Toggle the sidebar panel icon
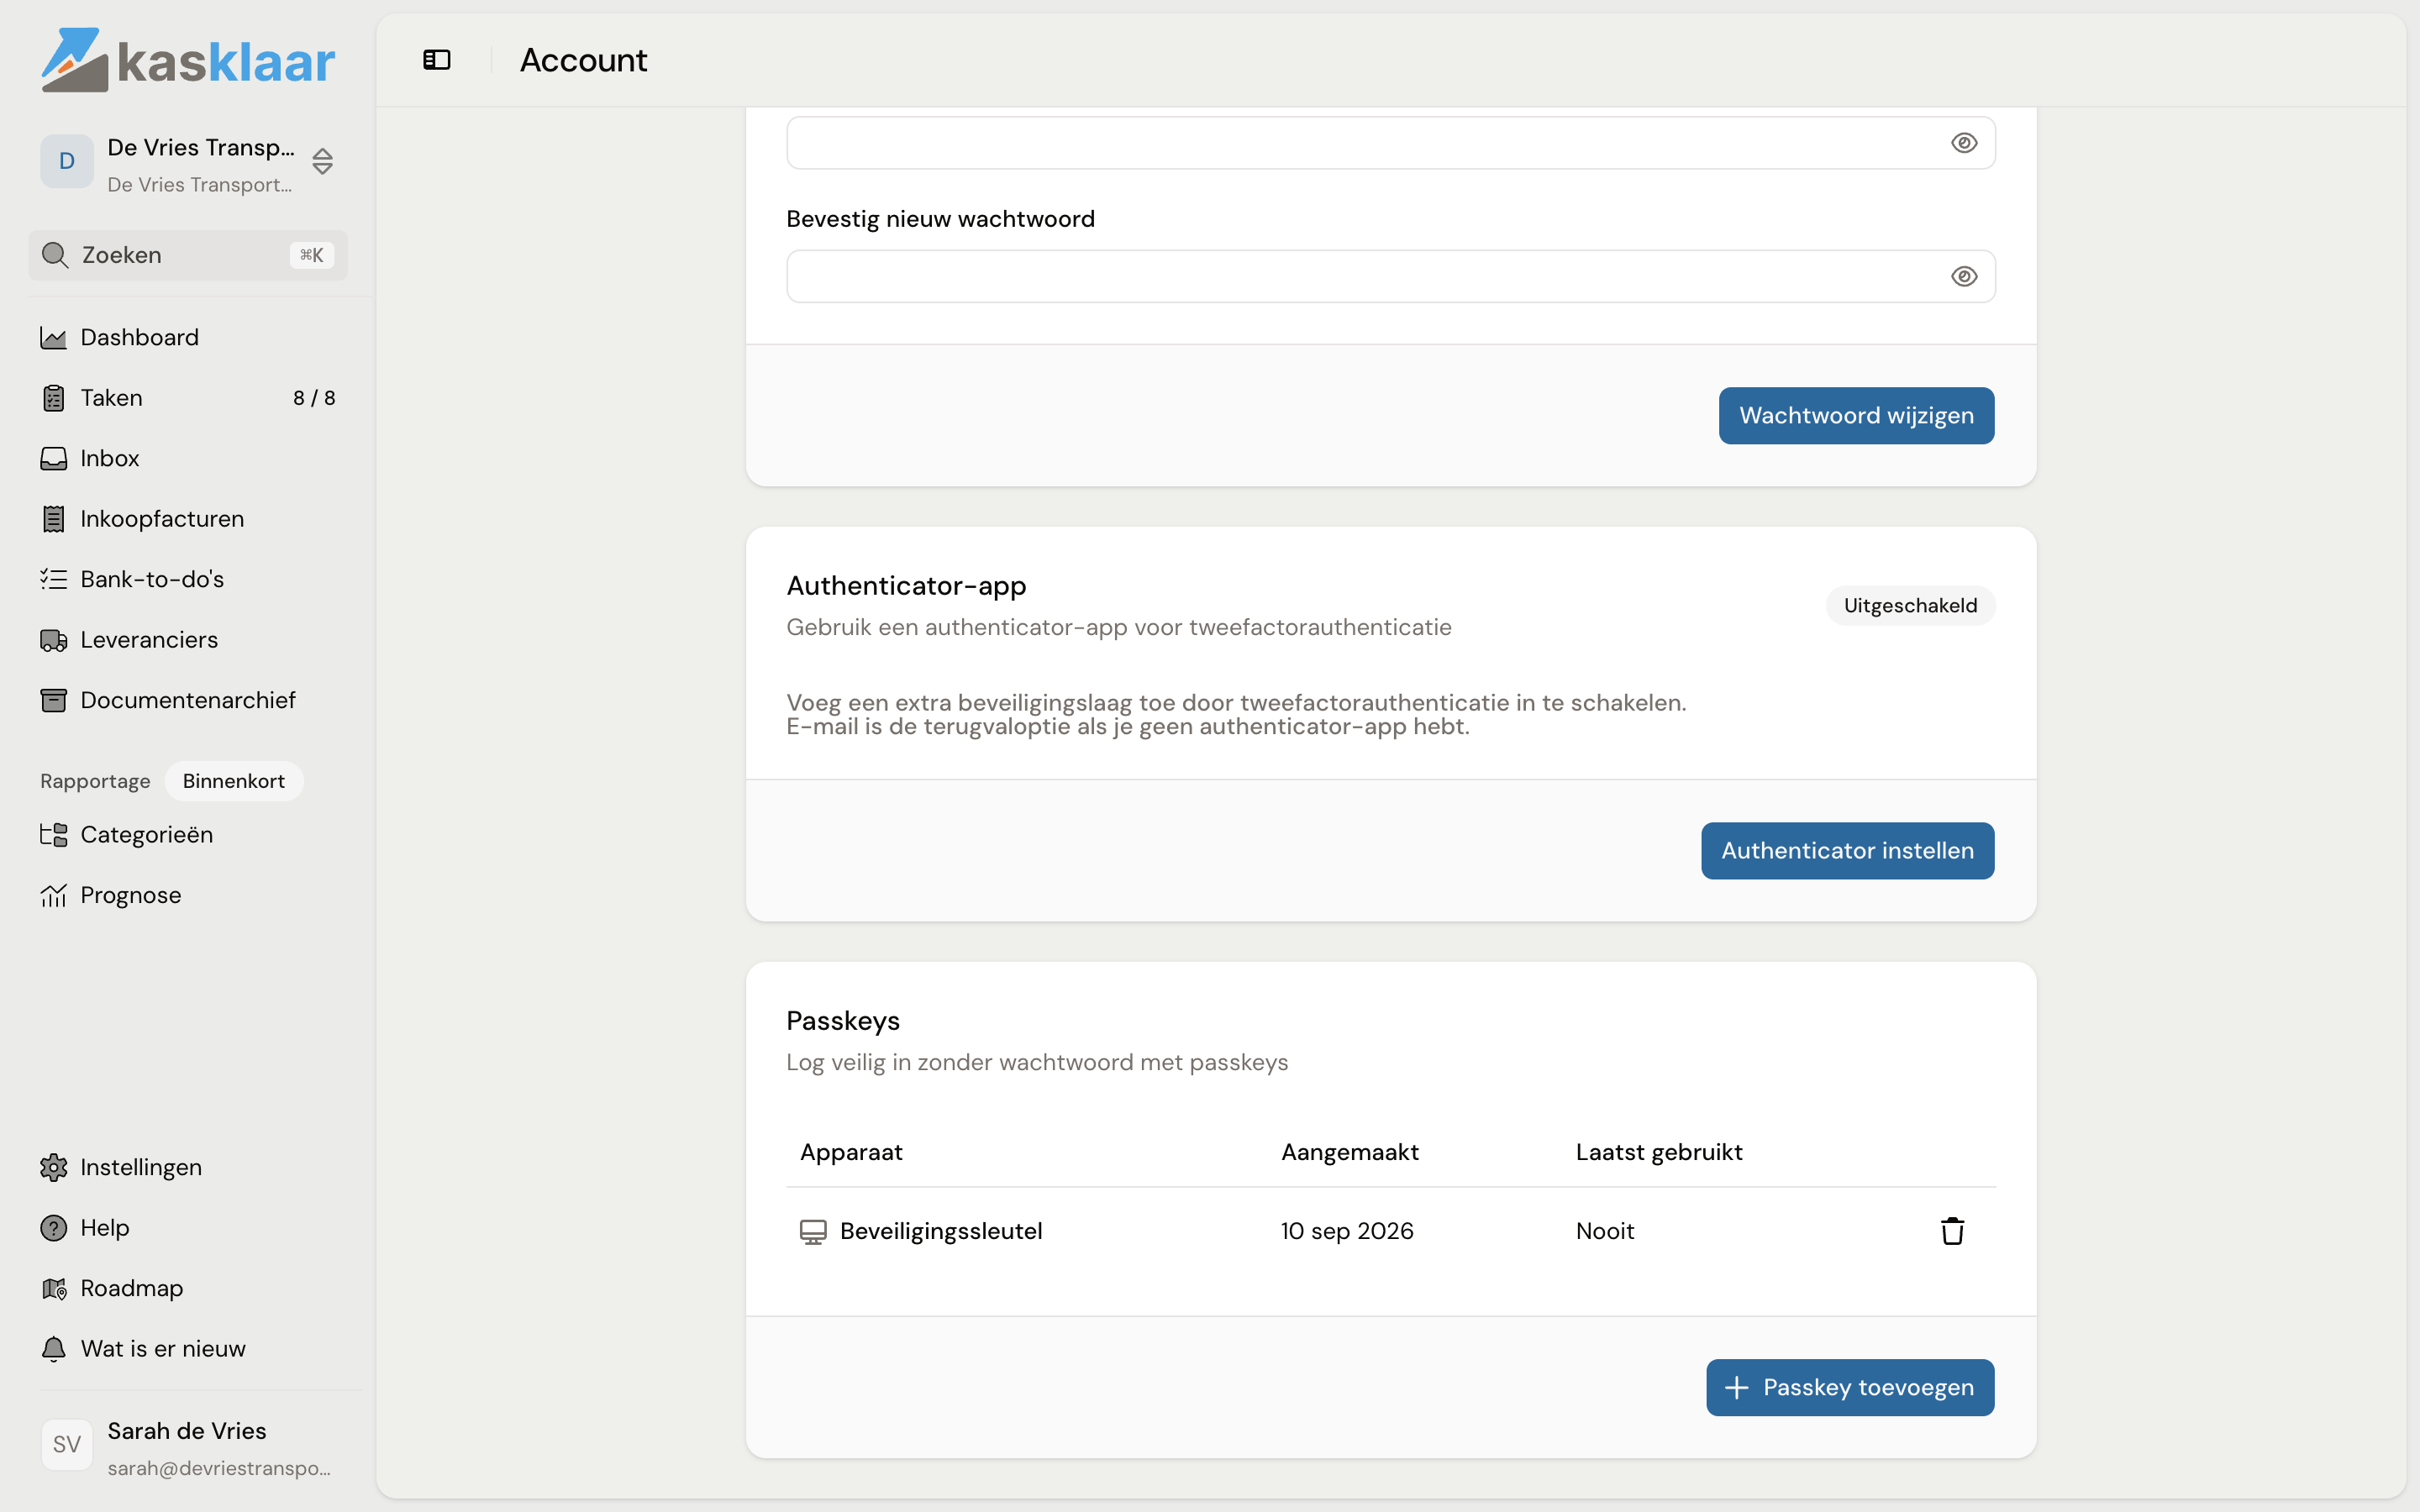The height and width of the screenshot is (1512, 2420). pyautogui.click(x=437, y=60)
